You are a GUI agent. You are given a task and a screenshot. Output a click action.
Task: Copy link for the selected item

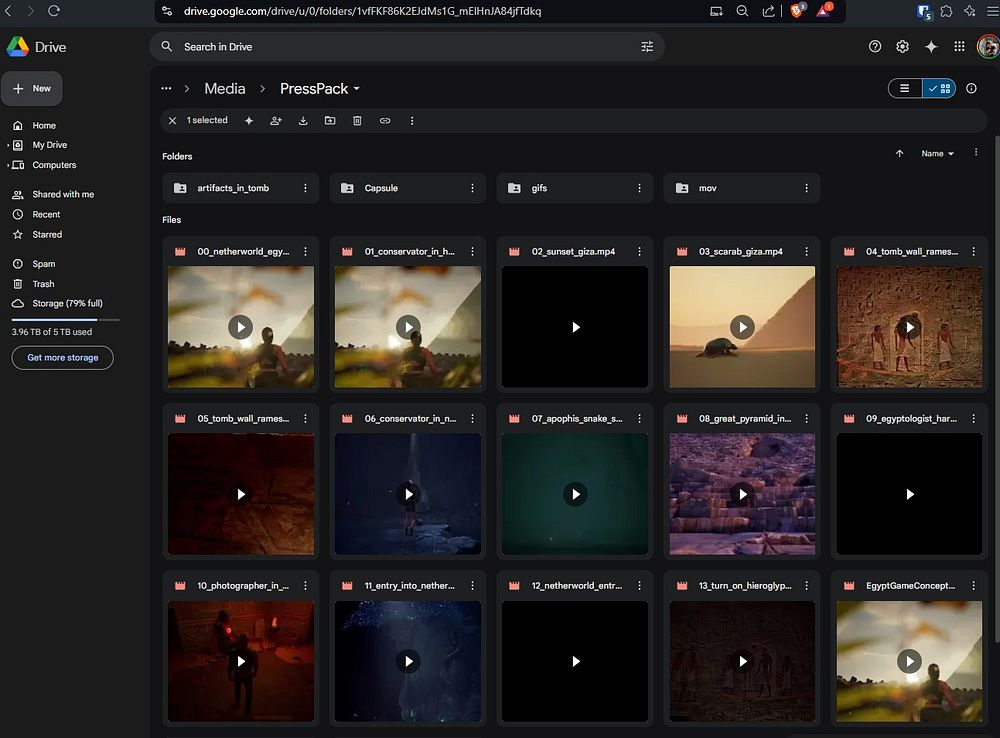pos(385,121)
